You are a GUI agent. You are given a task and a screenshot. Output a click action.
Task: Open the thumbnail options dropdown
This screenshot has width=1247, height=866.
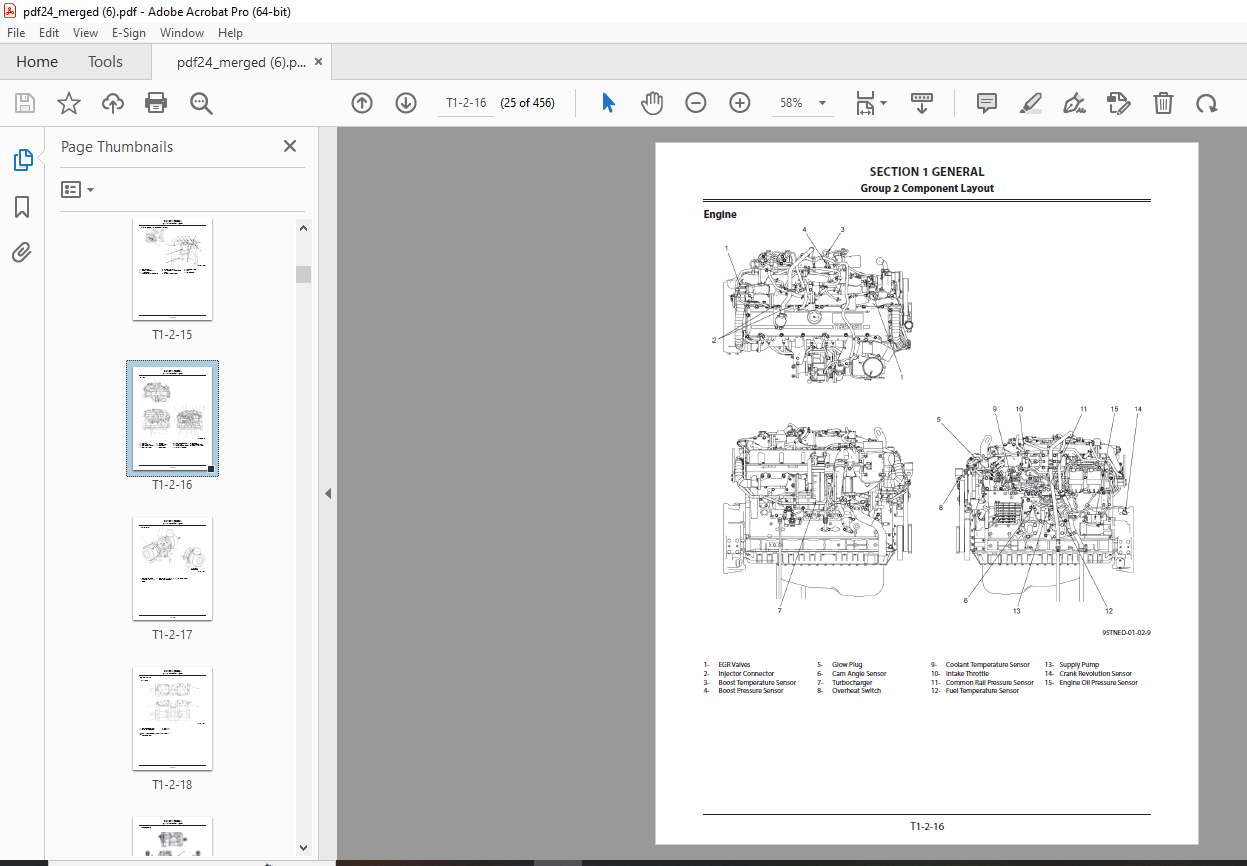pyautogui.click(x=78, y=189)
